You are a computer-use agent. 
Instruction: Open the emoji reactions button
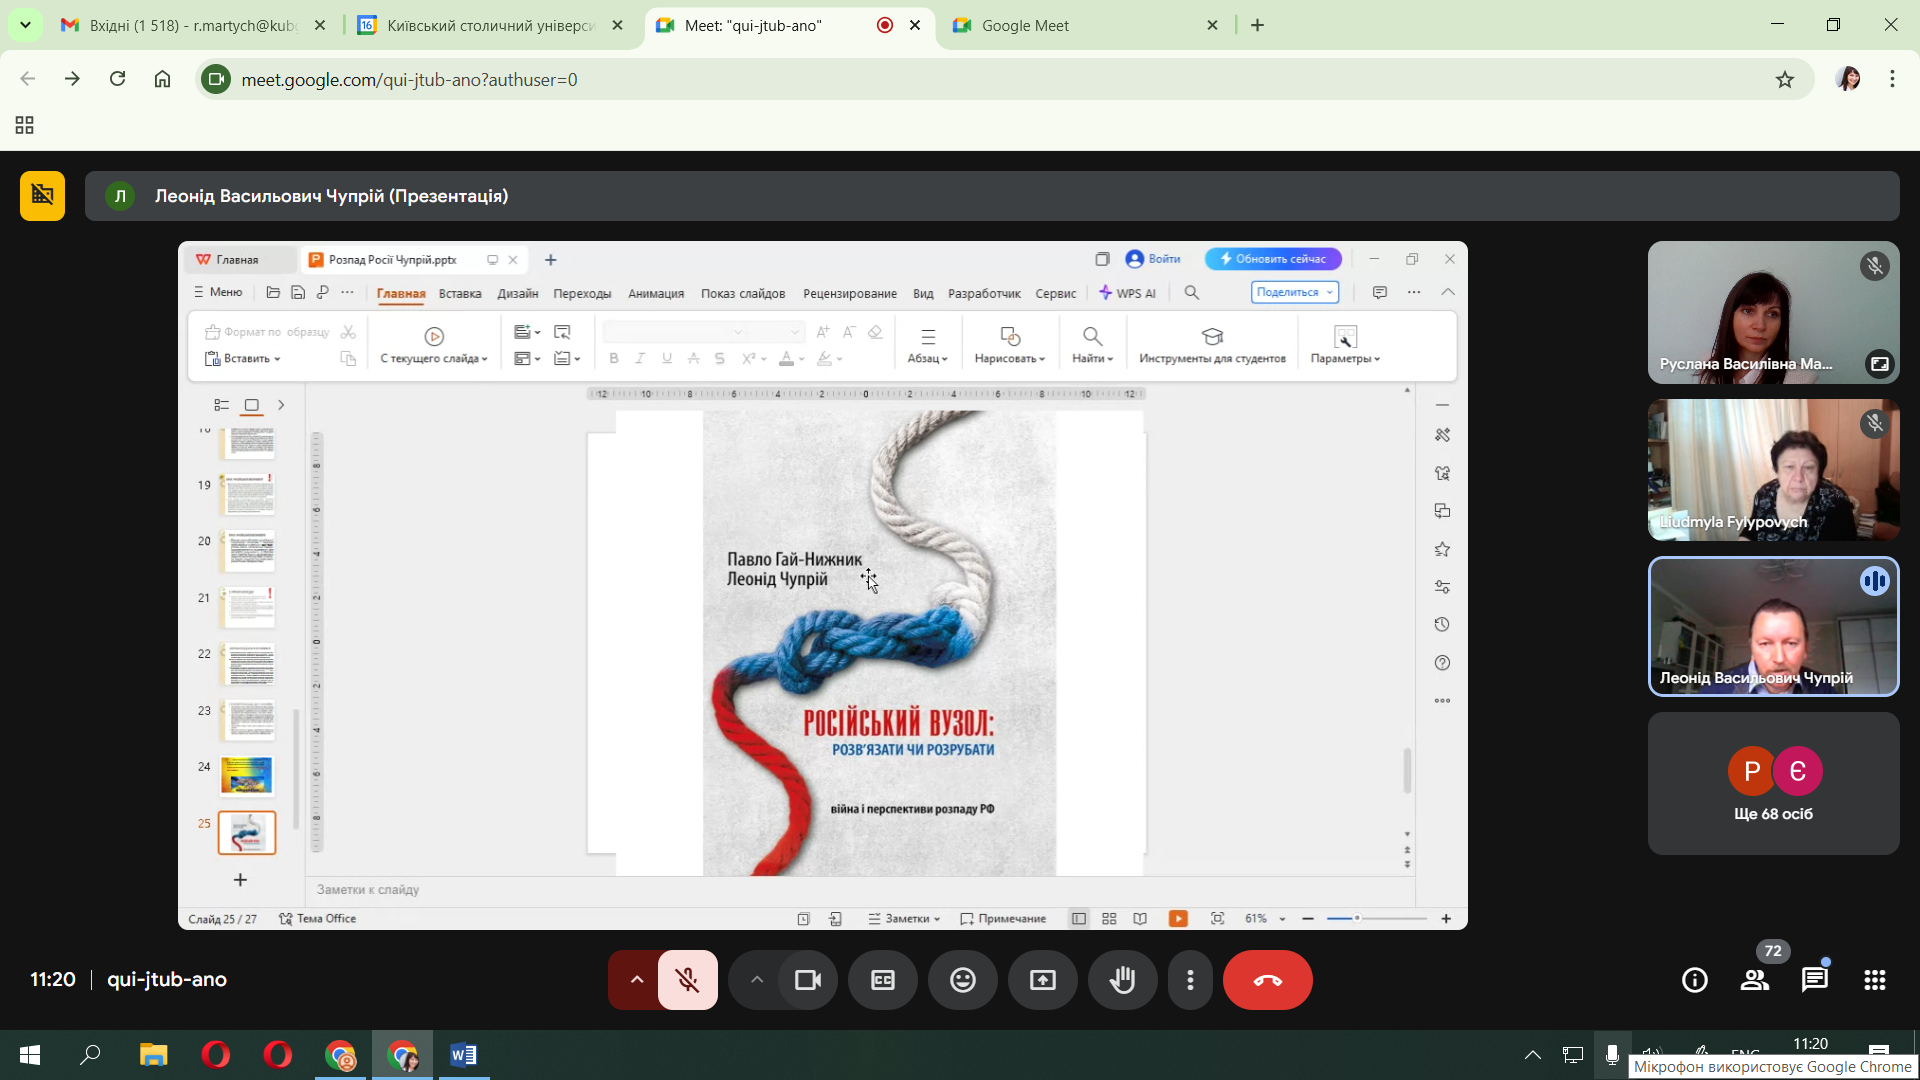(x=962, y=980)
